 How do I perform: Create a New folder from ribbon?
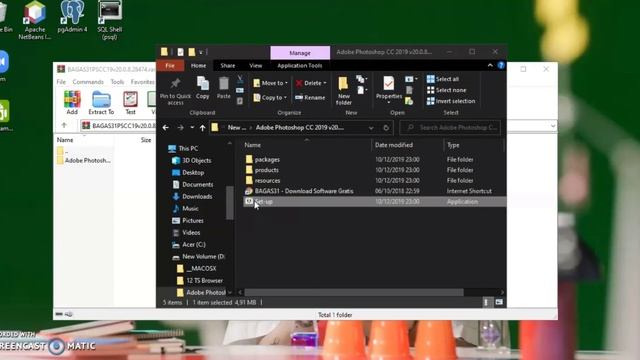(344, 91)
